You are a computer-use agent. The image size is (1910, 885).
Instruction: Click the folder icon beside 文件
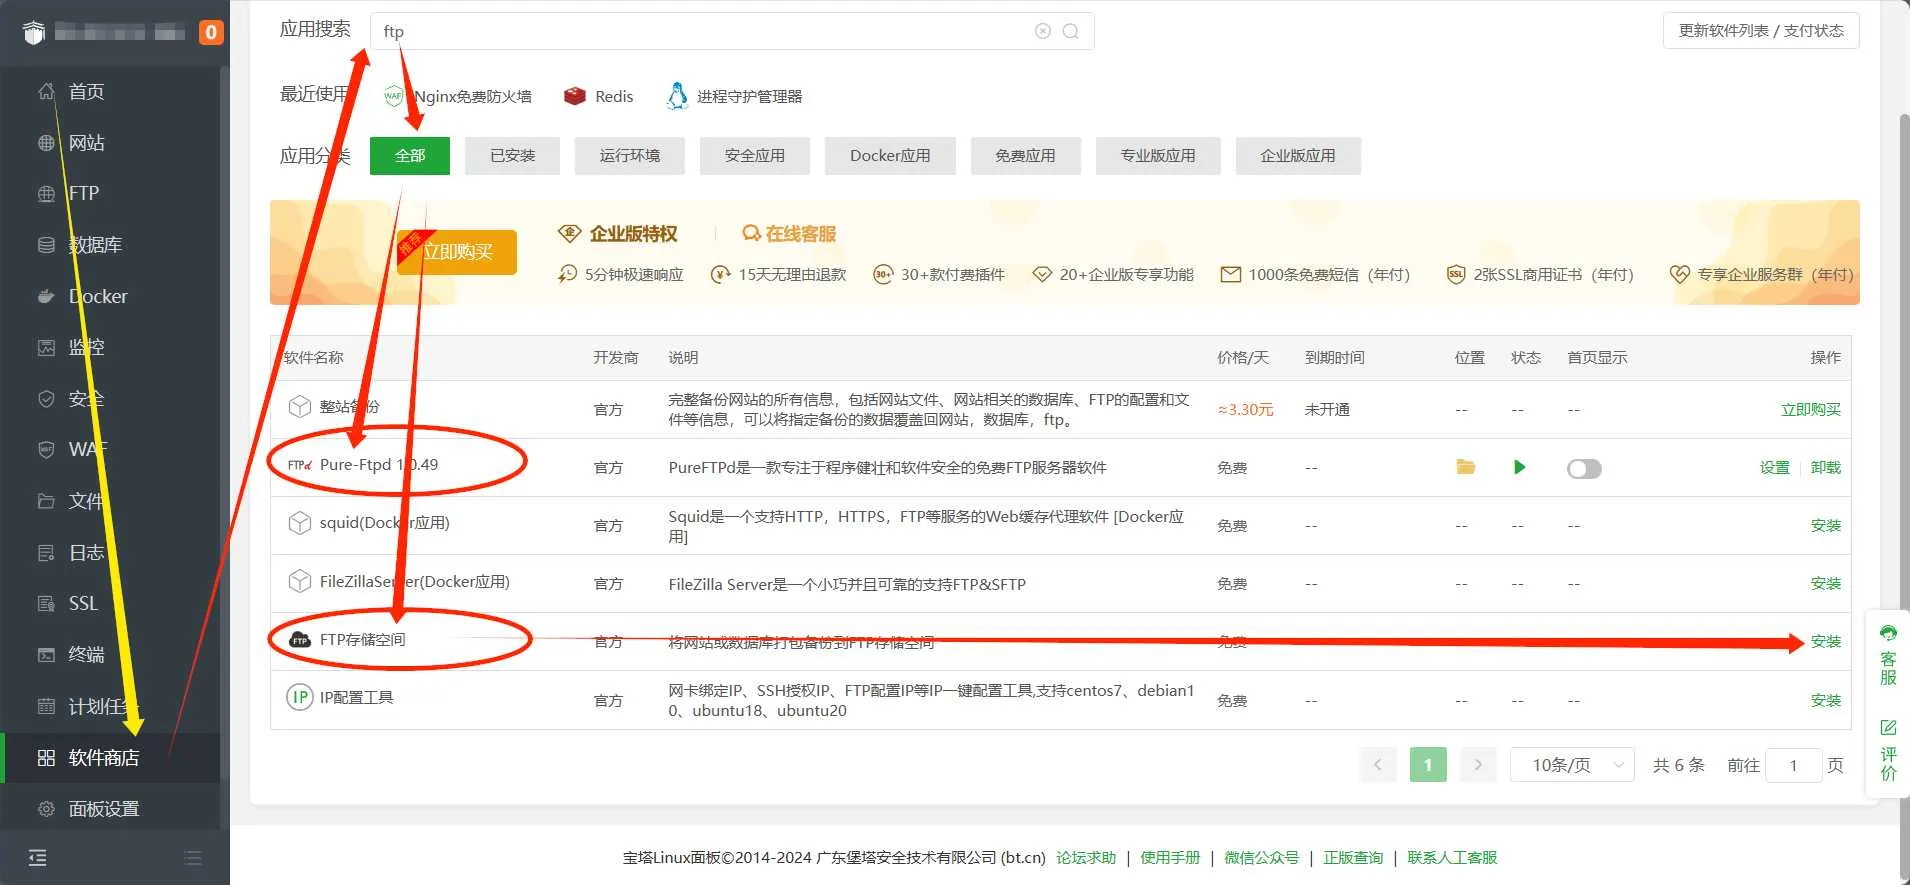(x=46, y=501)
